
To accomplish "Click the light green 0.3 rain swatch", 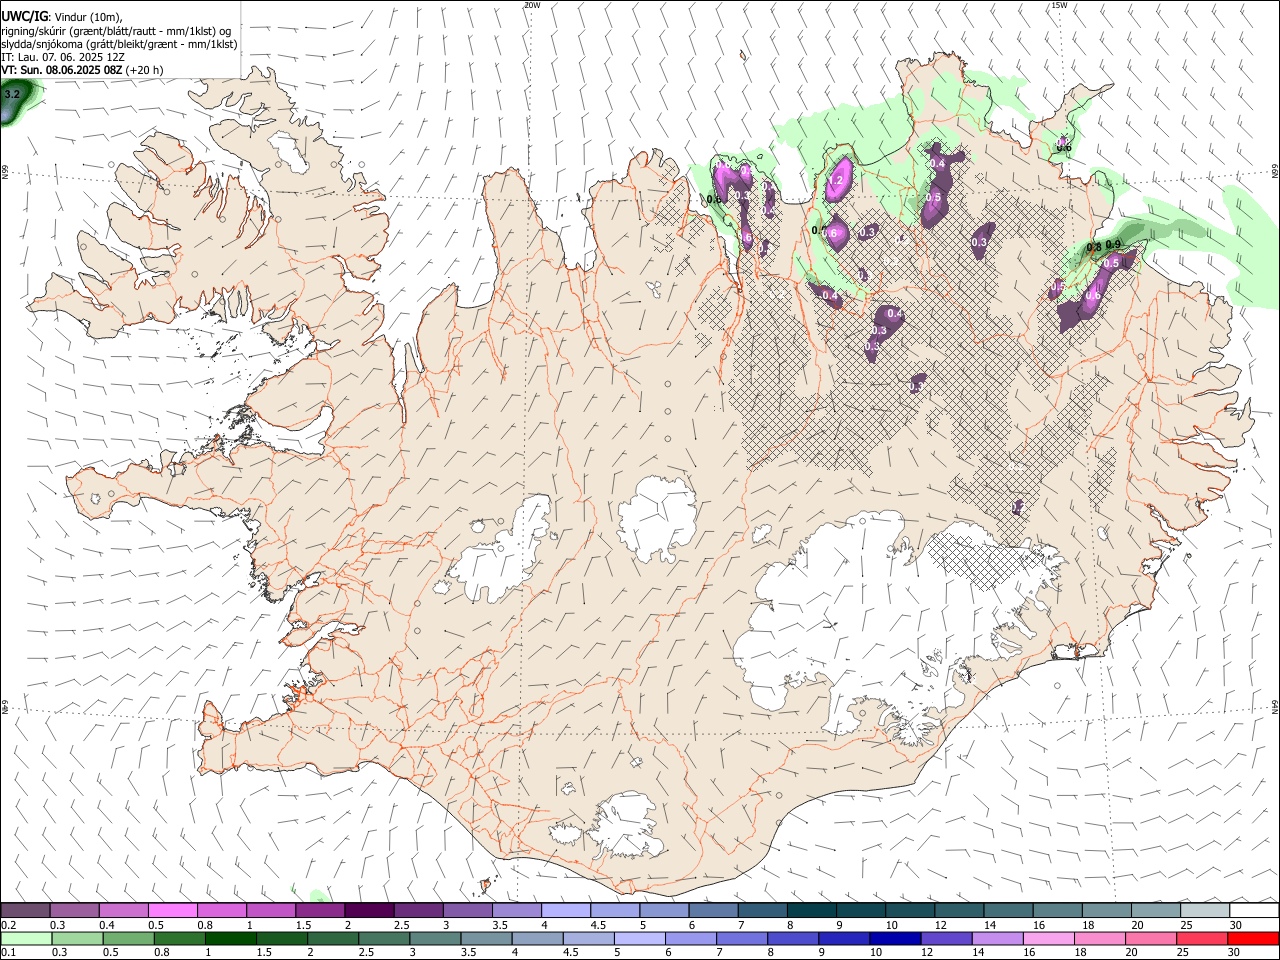I will tap(77, 938).
